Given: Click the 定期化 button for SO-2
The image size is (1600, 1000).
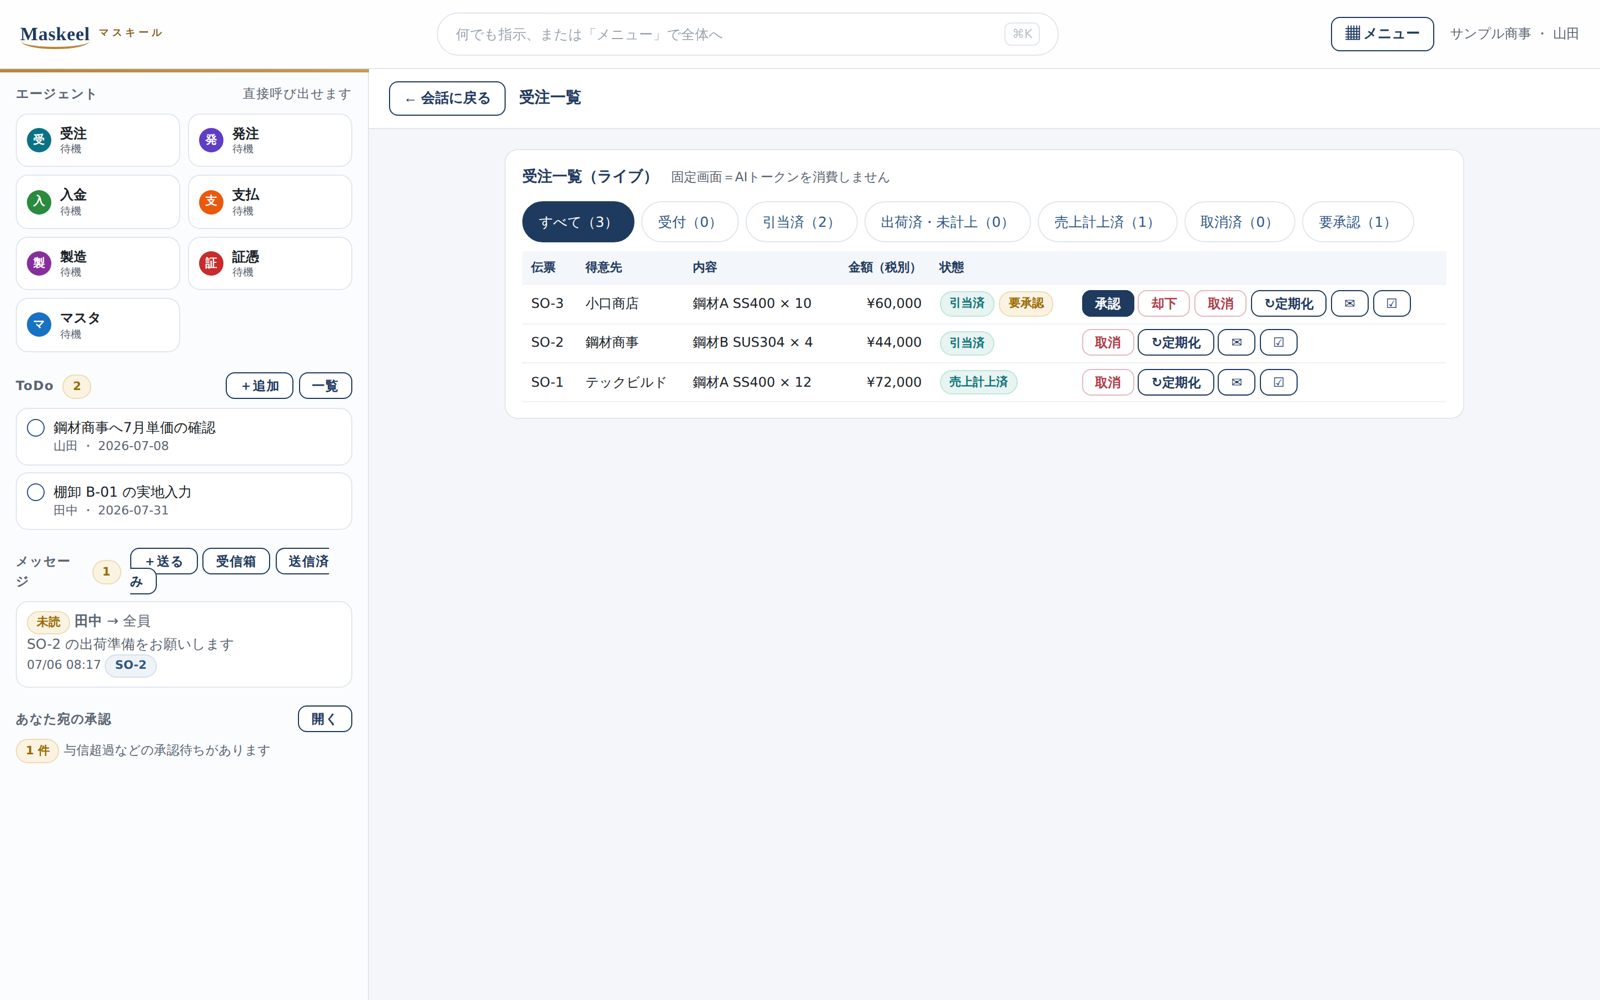Looking at the screenshot, I should (x=1175, y=342).
